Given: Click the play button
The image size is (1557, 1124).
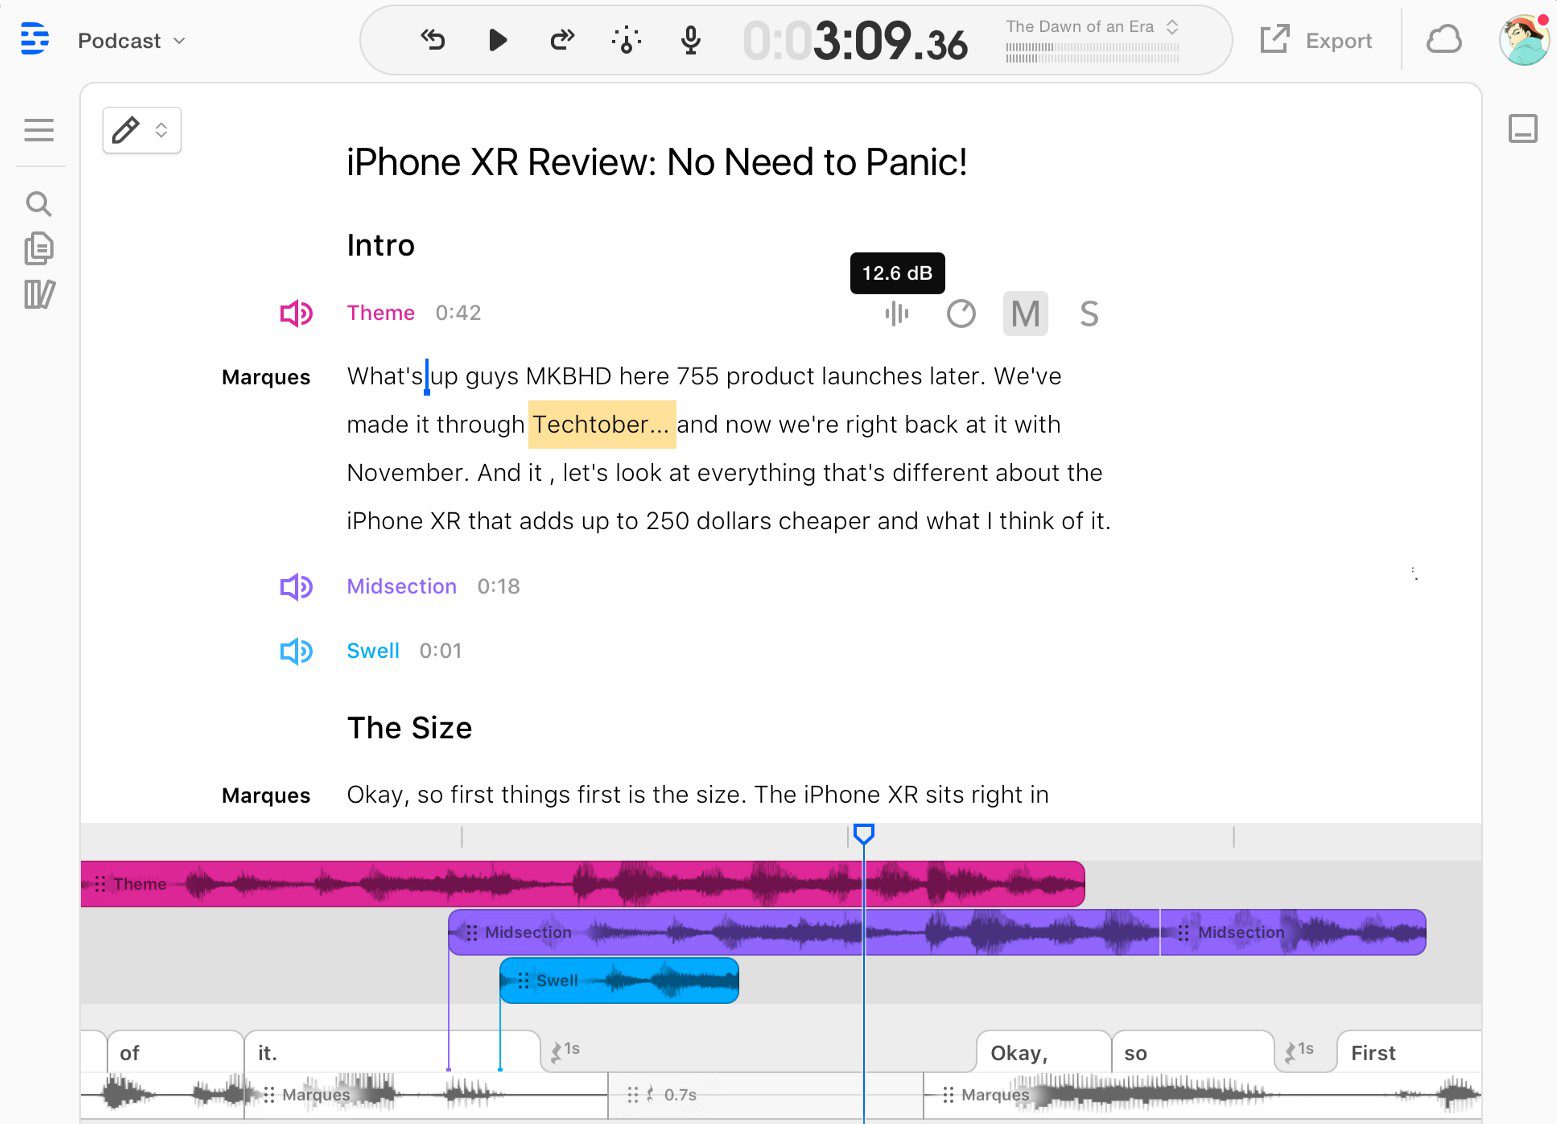Looking at the screenshot, I should click(497, 40).
